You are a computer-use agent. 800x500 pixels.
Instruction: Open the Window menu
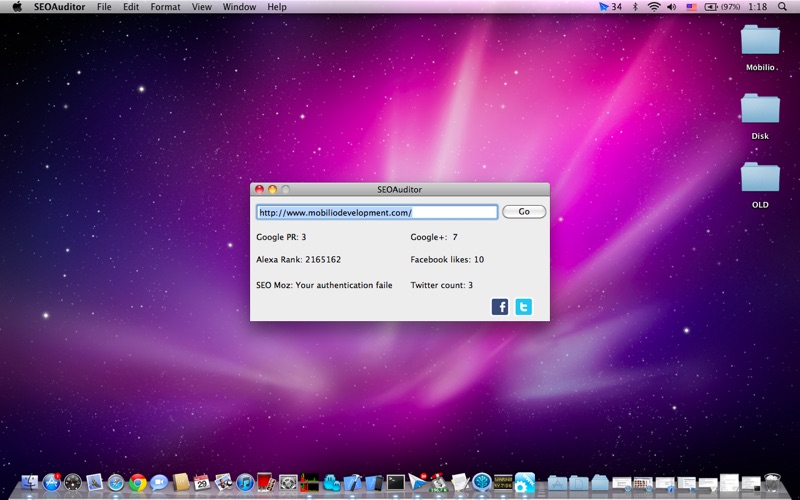pos(239,7)
